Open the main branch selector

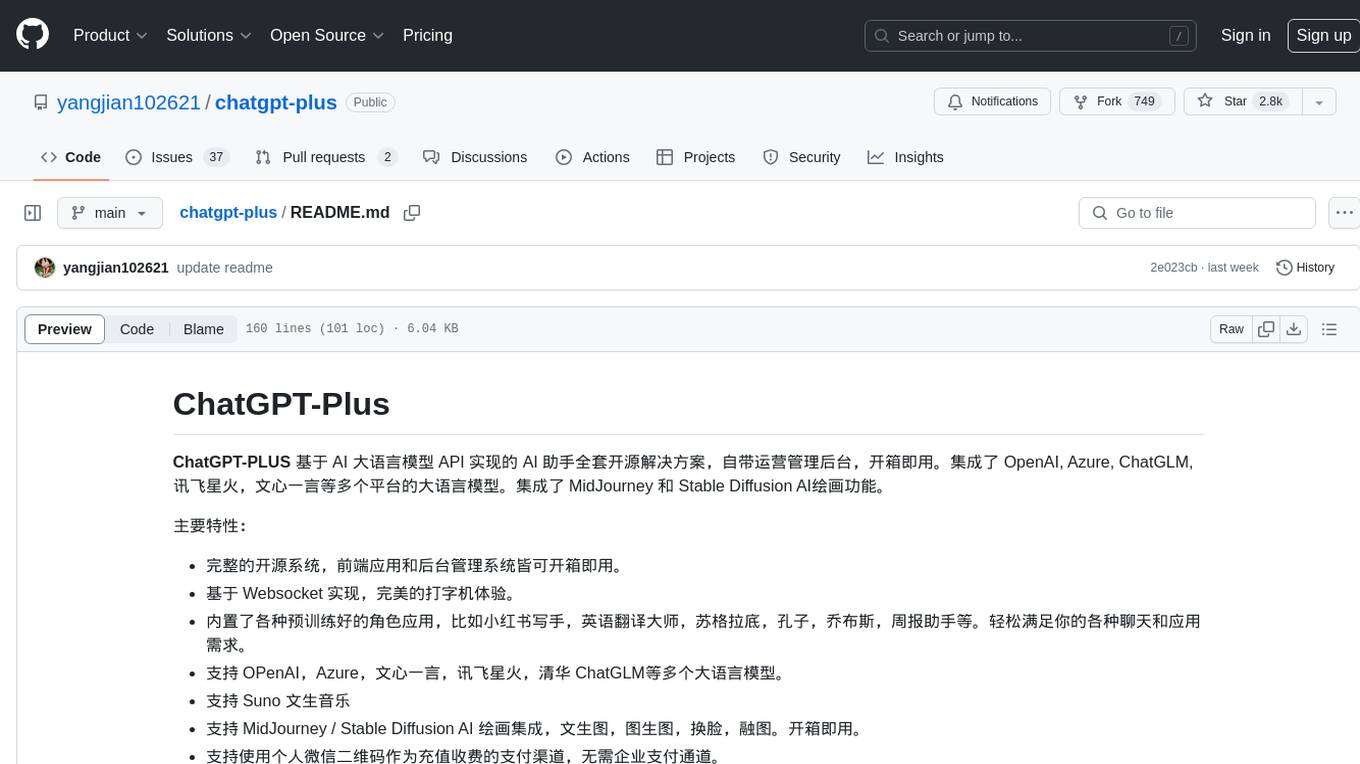(110, 213)
